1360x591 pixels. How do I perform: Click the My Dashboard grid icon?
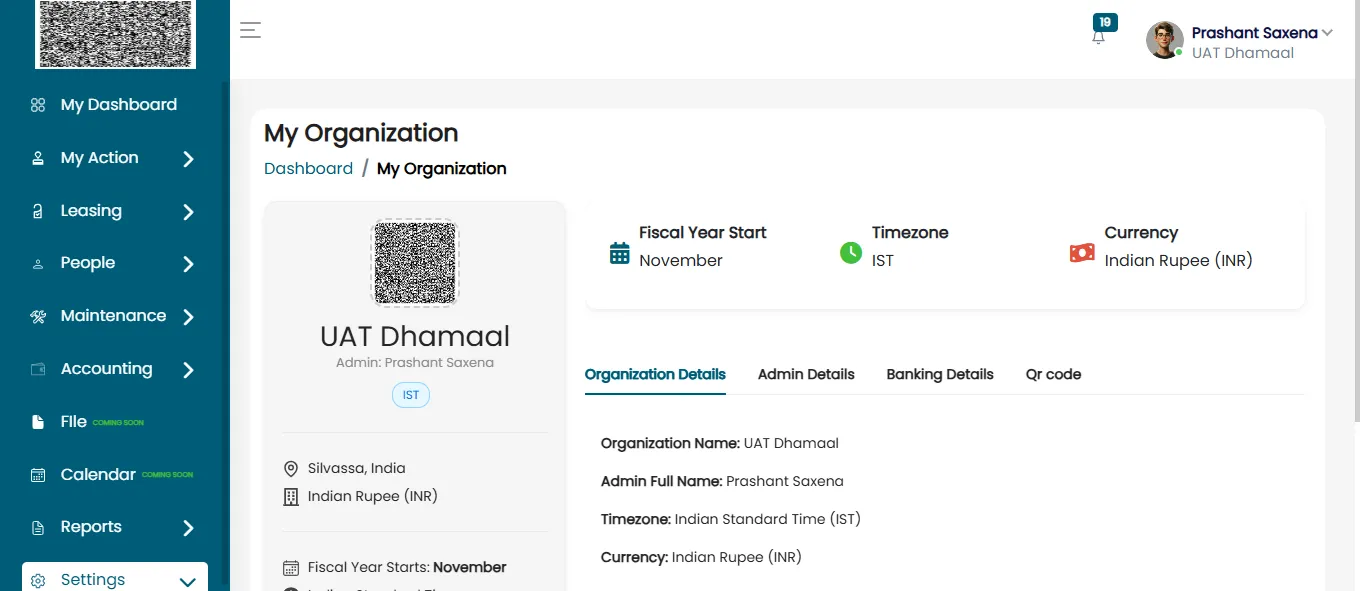click(38, 105)
